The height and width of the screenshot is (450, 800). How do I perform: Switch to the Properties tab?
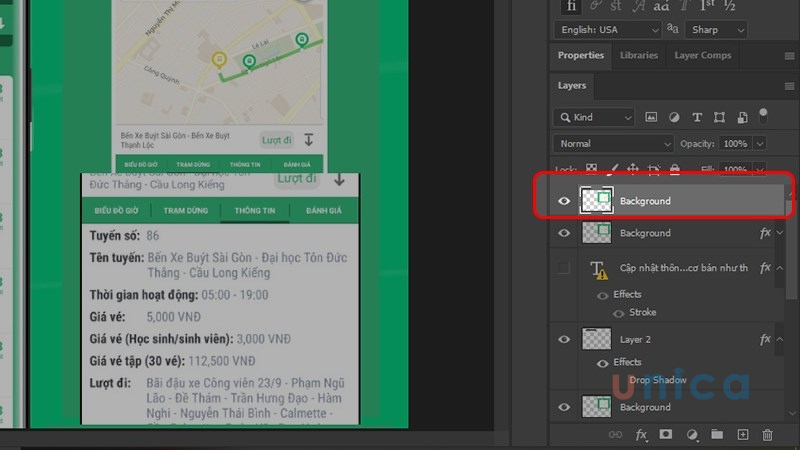pos(581,55)
